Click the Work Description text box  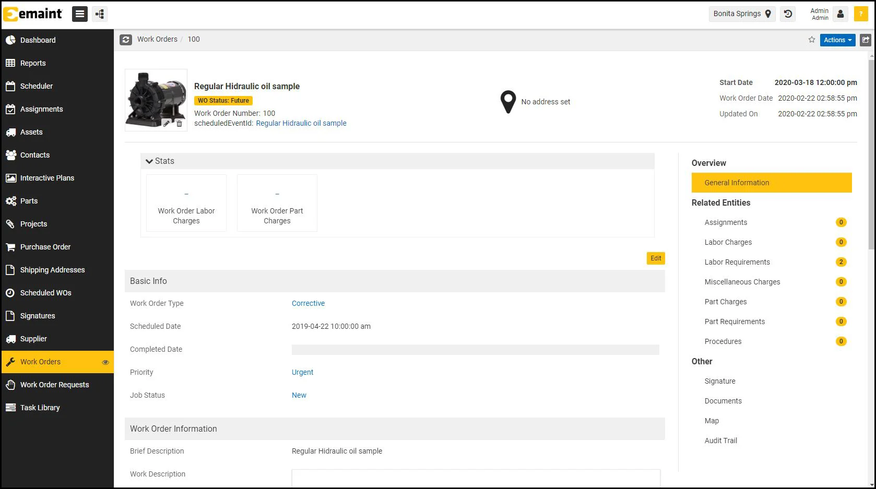point(475,477)
